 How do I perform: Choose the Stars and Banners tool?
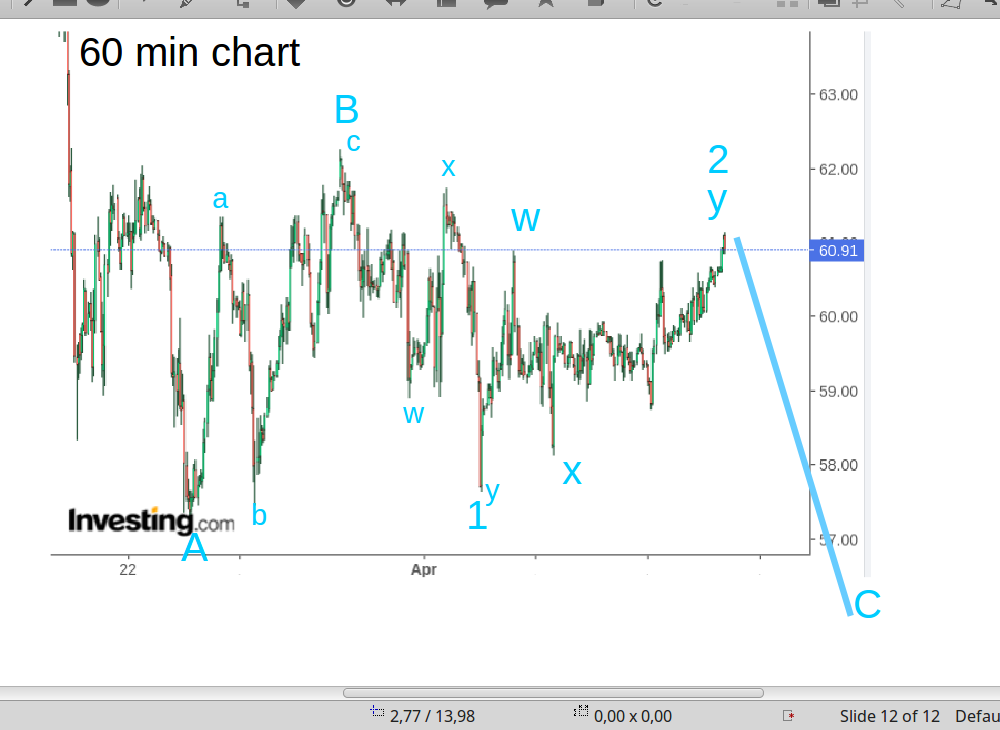pyautogui.click(x=546, y=3)
